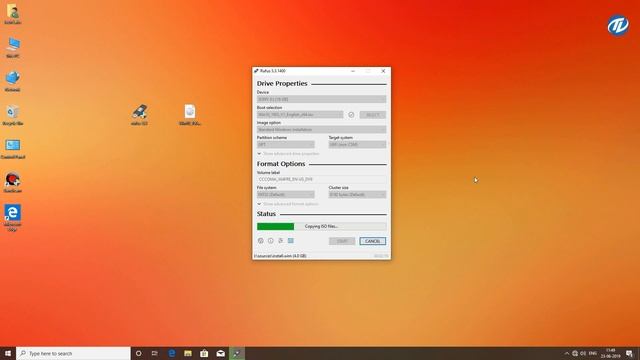This screenshot has width=640, height=360.
Task: Click the ENG language indicator
Action: point(593,353)
